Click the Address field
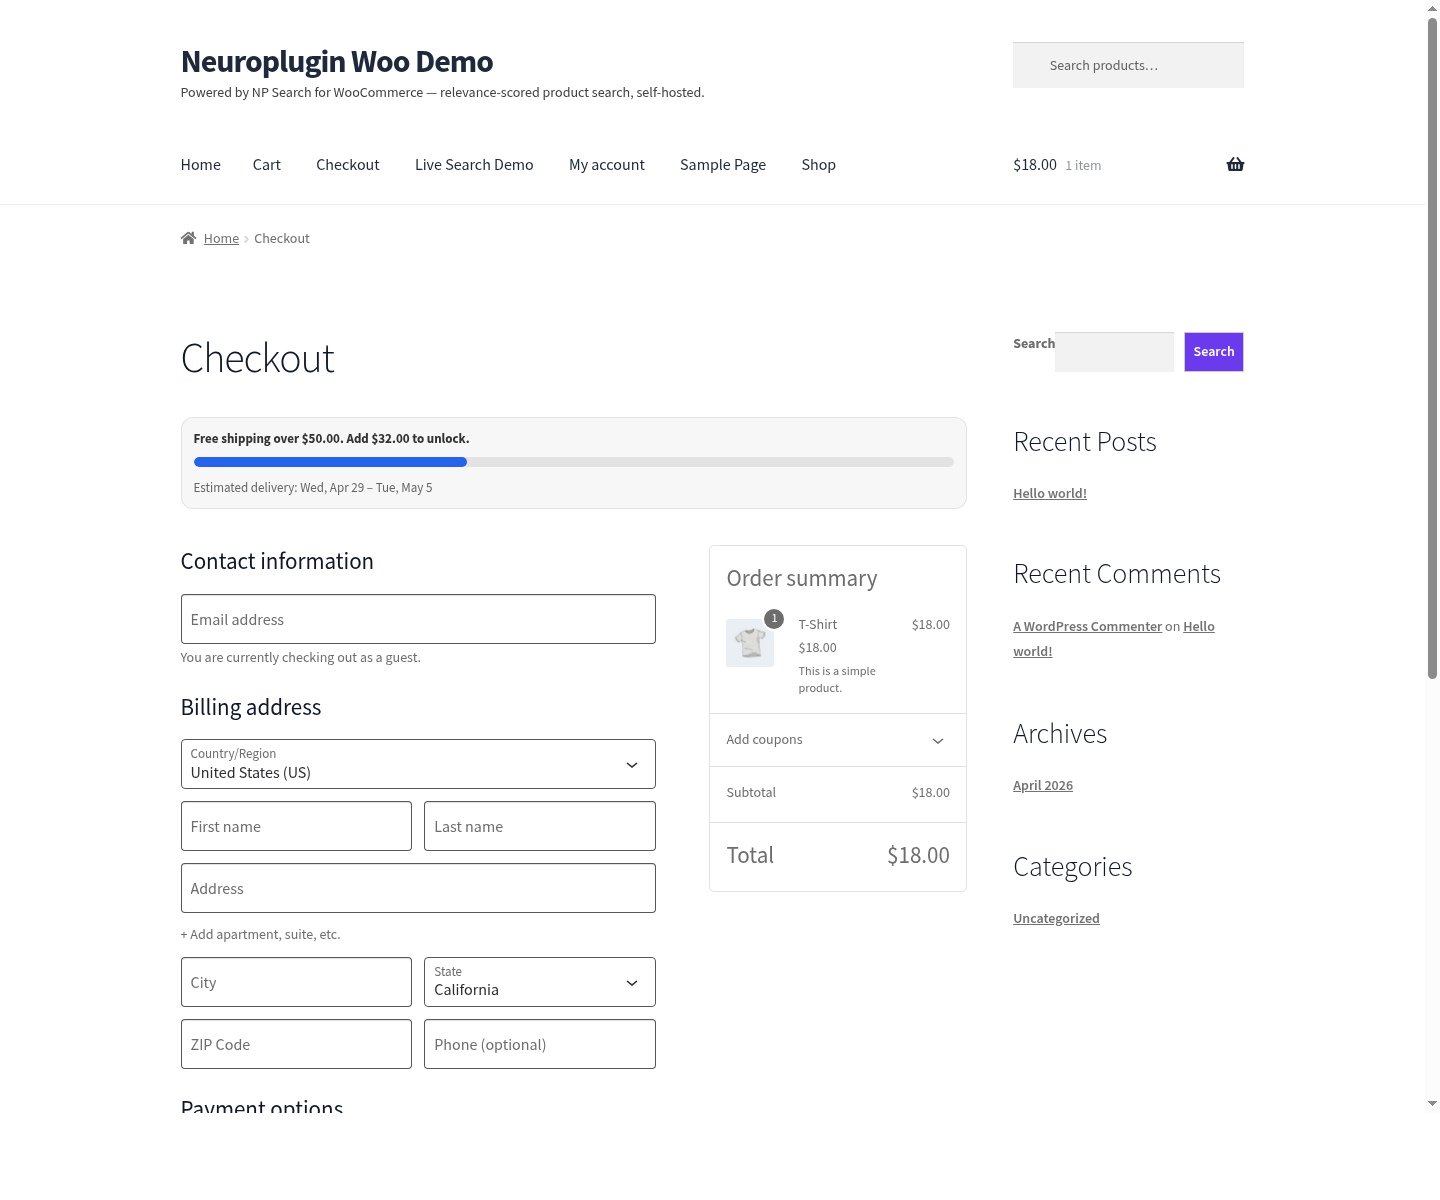Screen dimensions: 1440x1200 point(418,888)
